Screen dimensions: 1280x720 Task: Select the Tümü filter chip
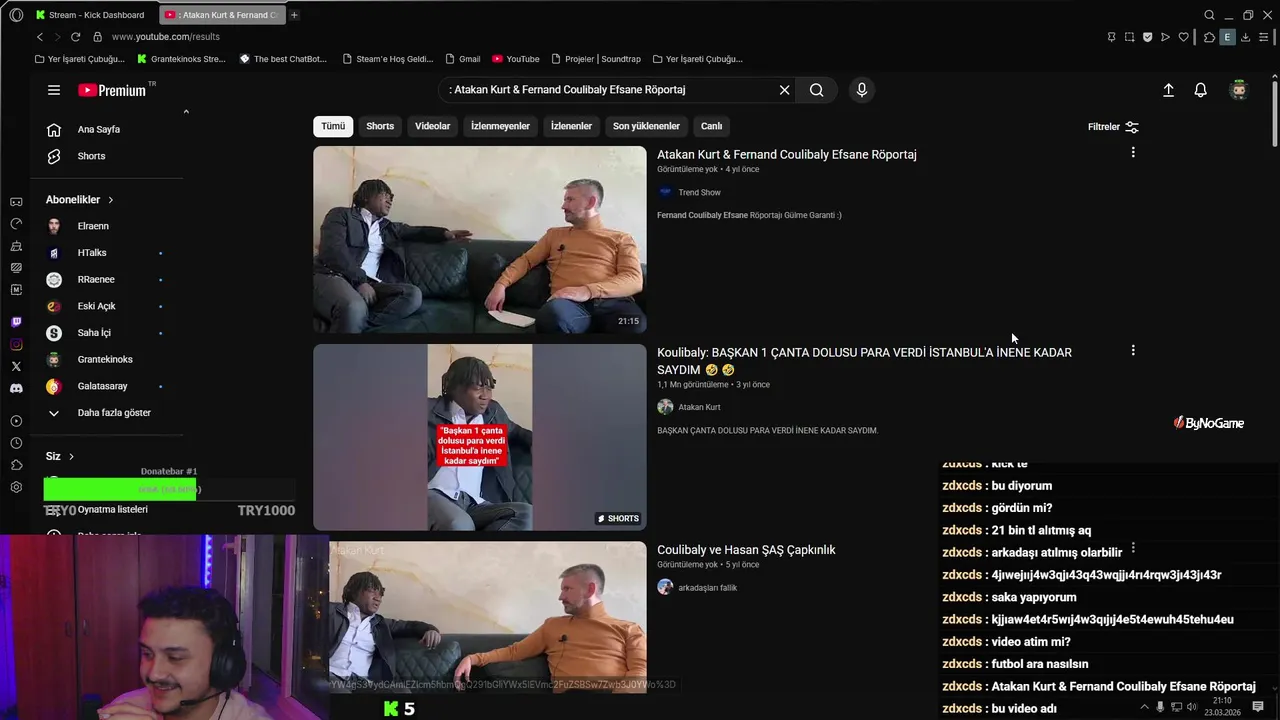click(333, 126)
